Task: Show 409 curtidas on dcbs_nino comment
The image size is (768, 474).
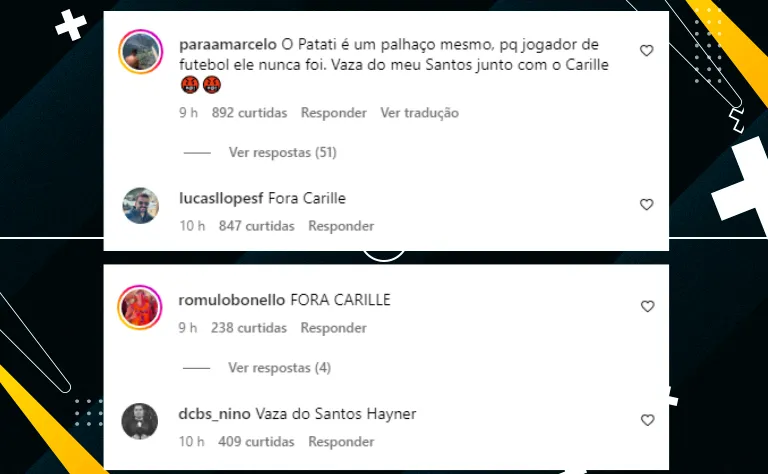Action: click(x=256, y=441)
